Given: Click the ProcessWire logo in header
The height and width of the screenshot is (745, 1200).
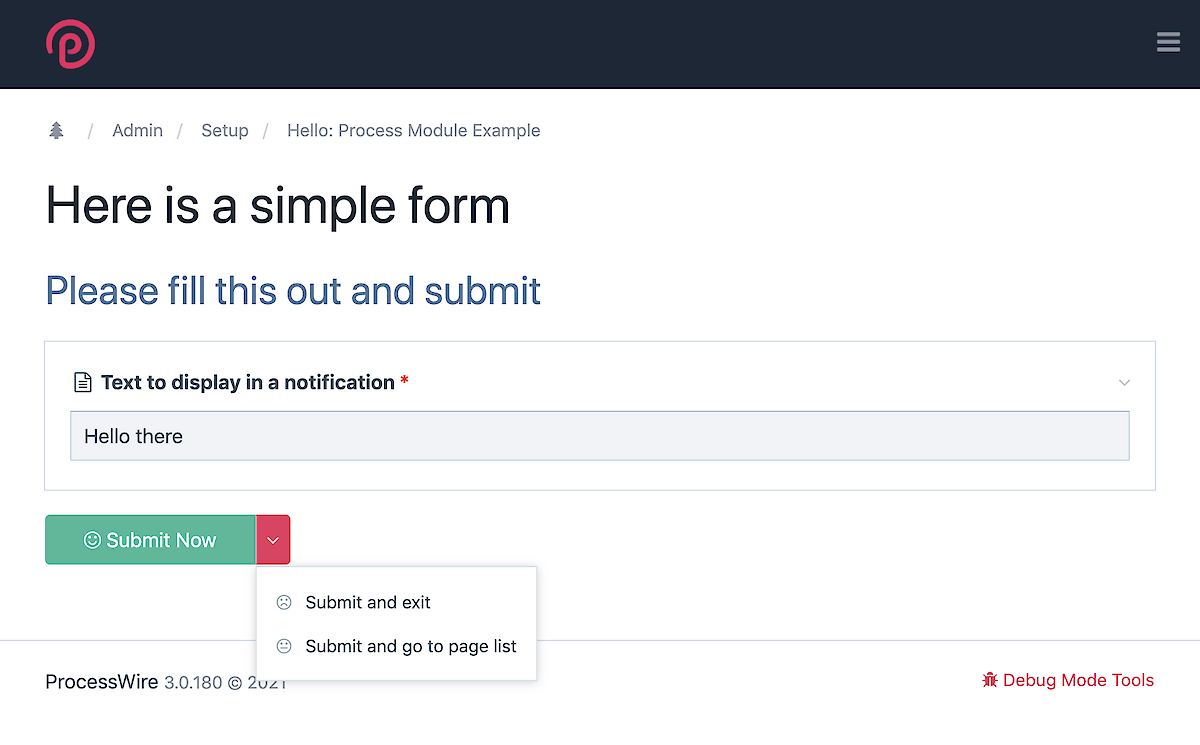Looking at the screenshot, I should 70,44.
